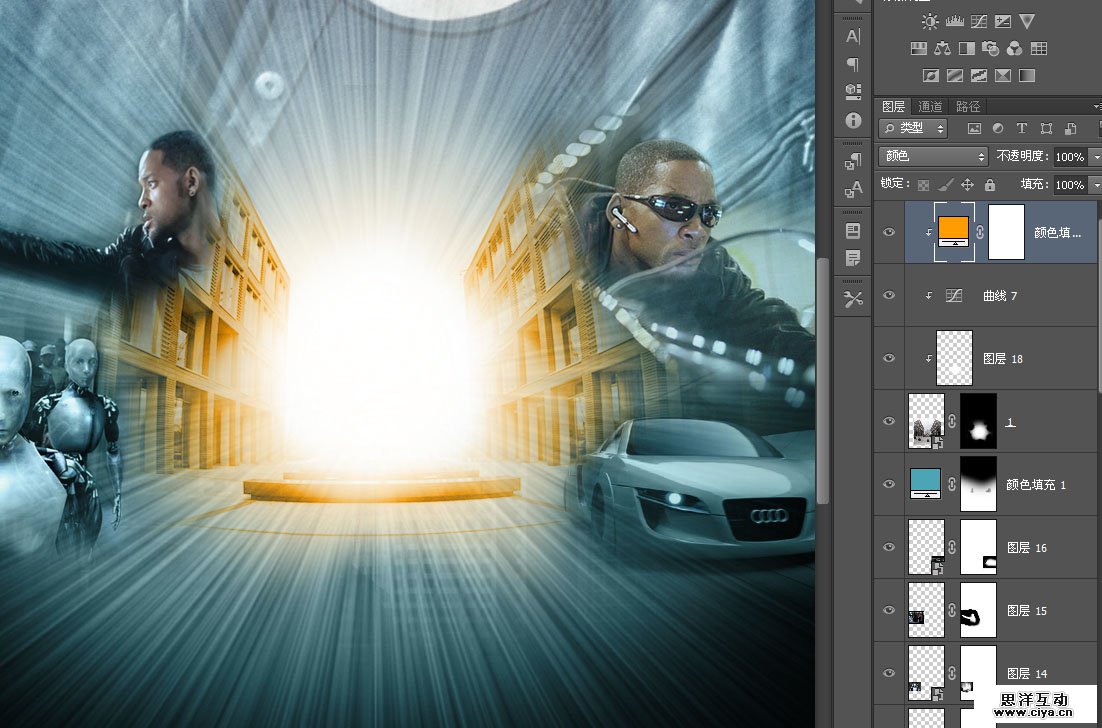Screen dimensions: 1102x728
Task: Click the lock all padlock icon
Action: tap(990, 185)
